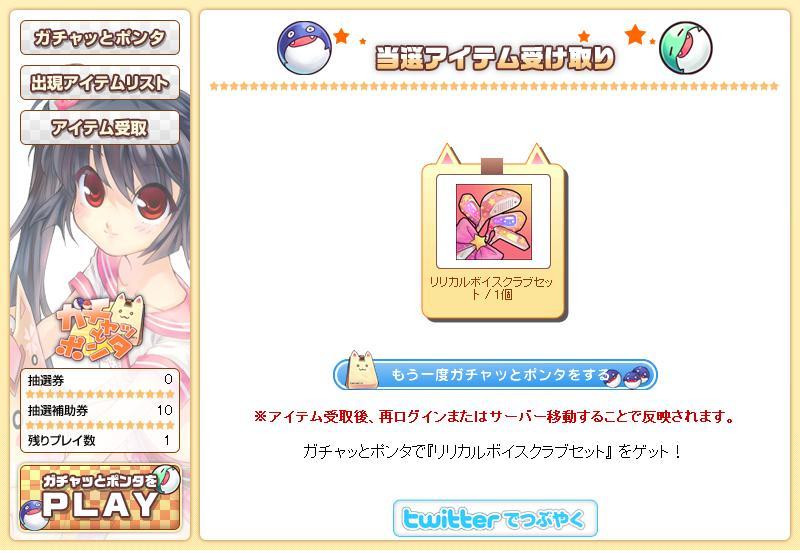This screenshot has height=553, width=800.
Task: Click the リリカルボイスクラブセット item label
Action: (x=491, y=288)
